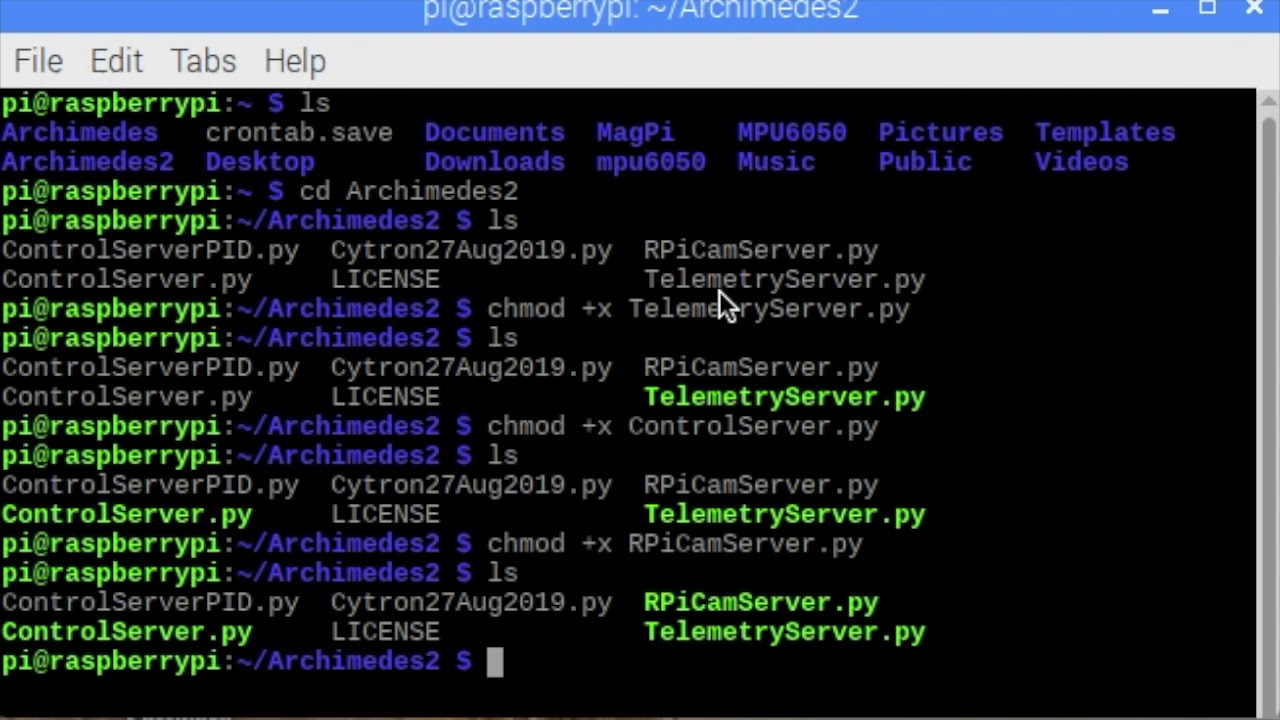This screenshot has height=720, width=1280.
Task: Click the first 'ls' command after the home prompt
Action: pos(314,103)
